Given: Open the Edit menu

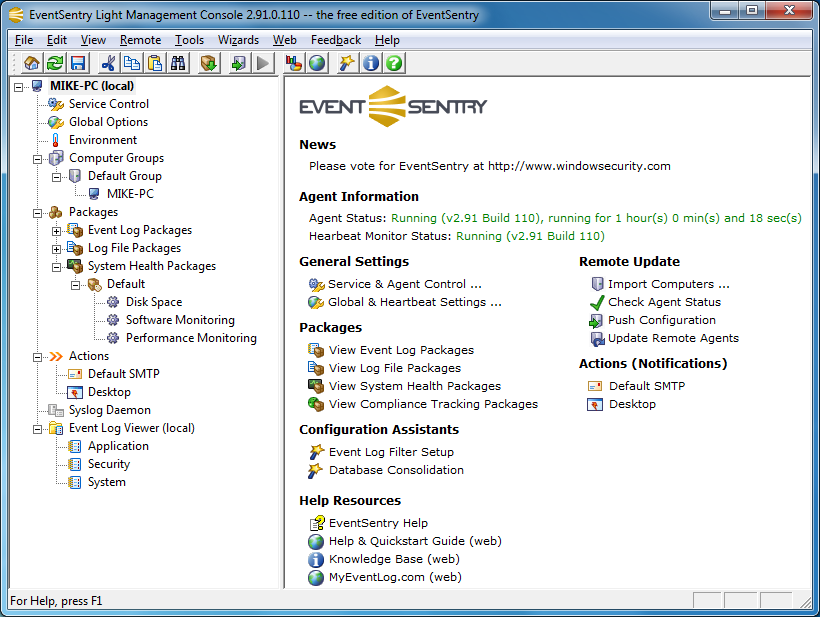Looking at the screenshot, I should coord(56,40).
